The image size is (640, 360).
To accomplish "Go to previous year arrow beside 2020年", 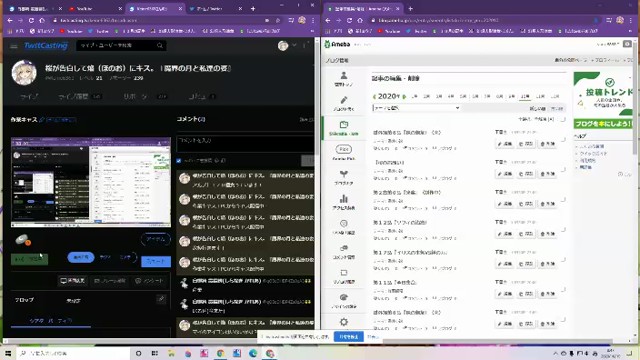I will [x=374, y=97].
